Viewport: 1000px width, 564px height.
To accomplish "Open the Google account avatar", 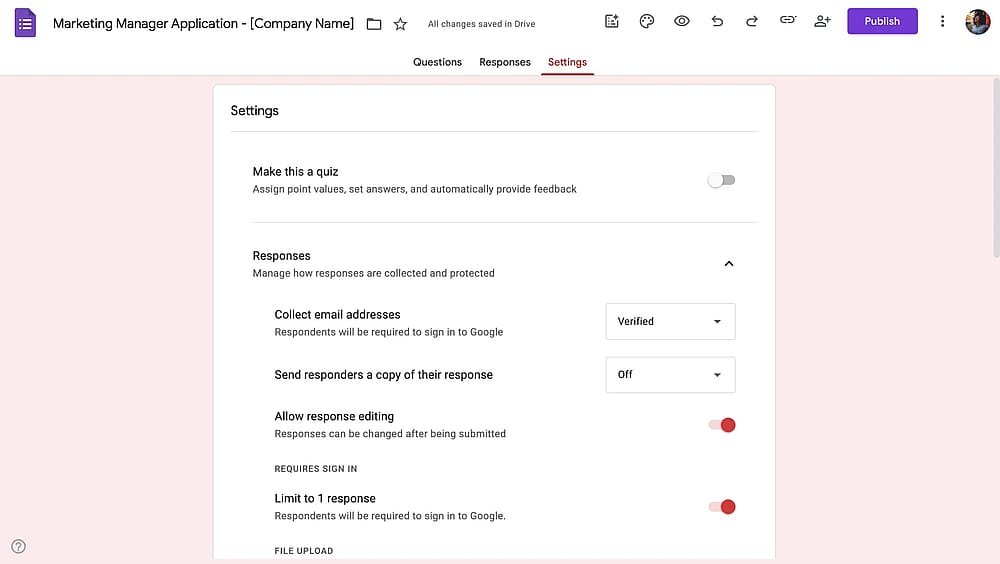I will (977, 22).
